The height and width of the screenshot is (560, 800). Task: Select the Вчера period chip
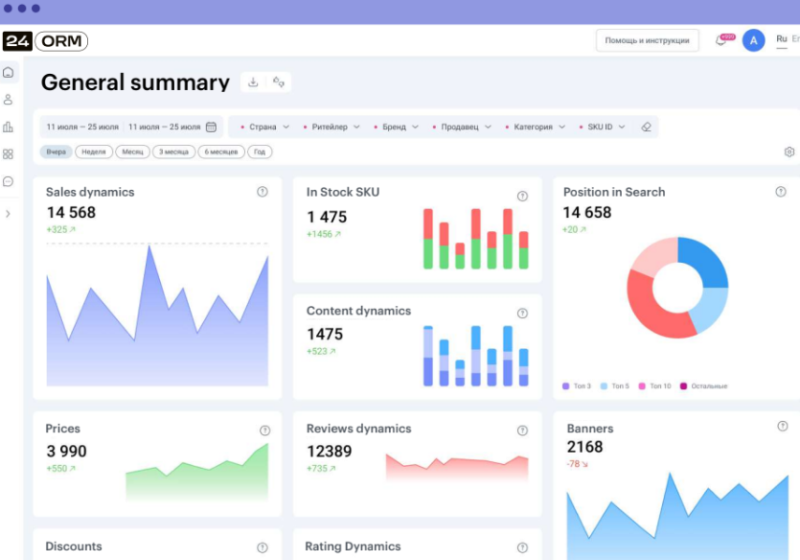56,152
